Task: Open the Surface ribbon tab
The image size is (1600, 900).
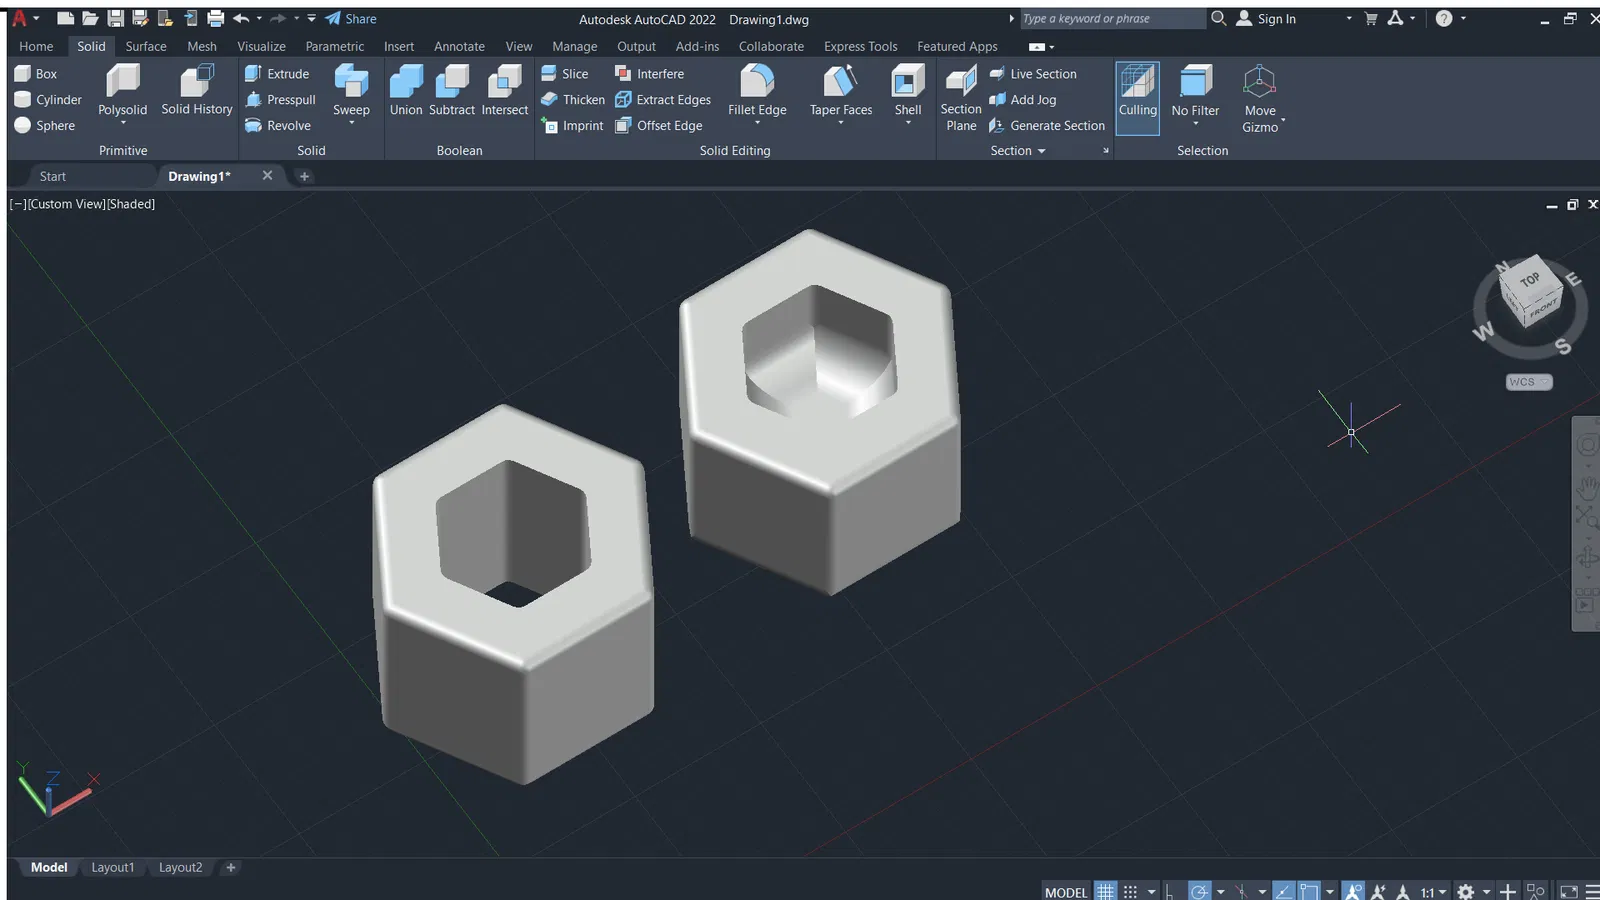Action: tap(146, 46)
